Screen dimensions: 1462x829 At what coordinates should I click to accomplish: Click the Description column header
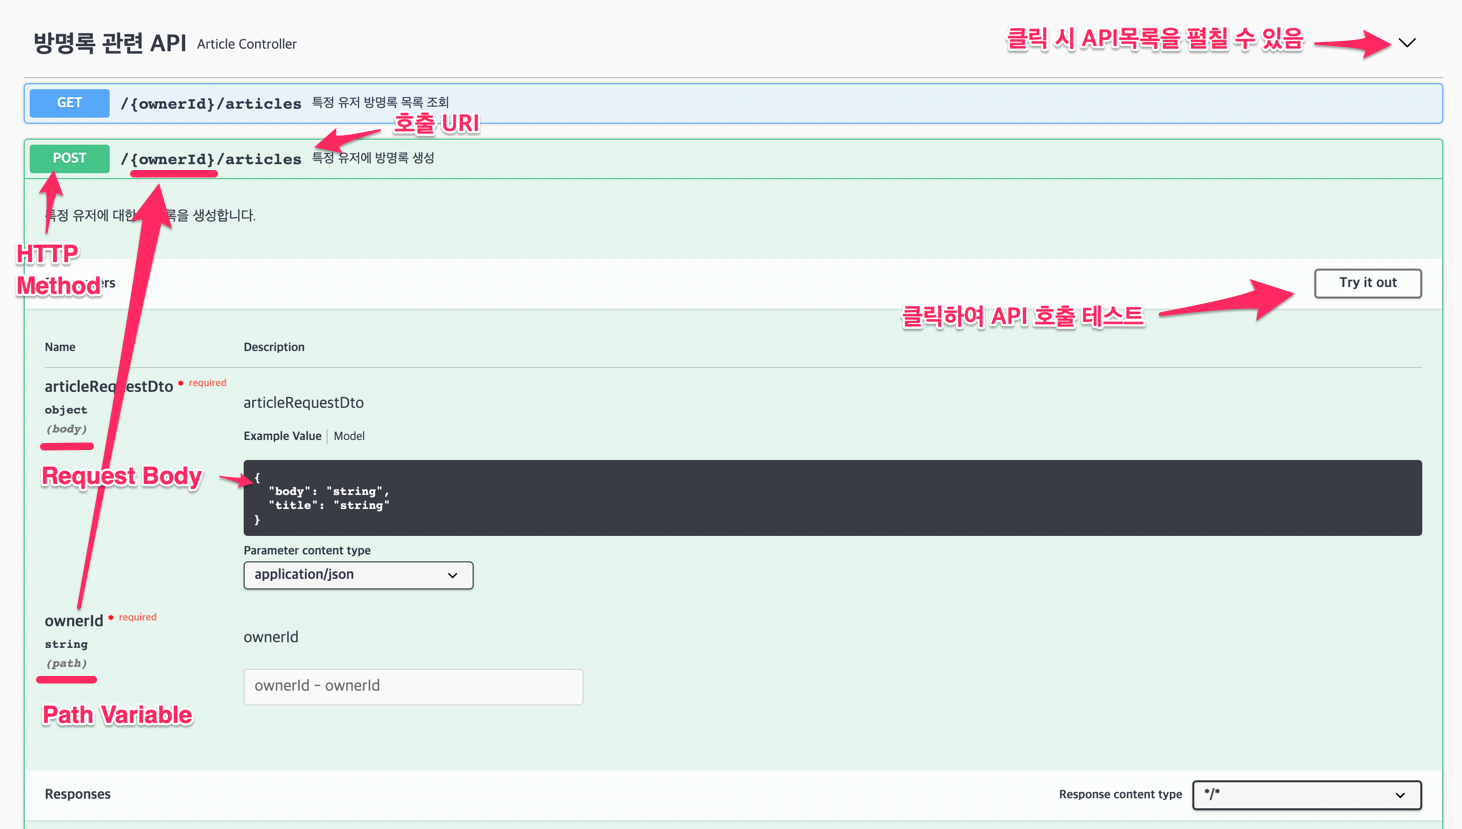click(274, 347)
